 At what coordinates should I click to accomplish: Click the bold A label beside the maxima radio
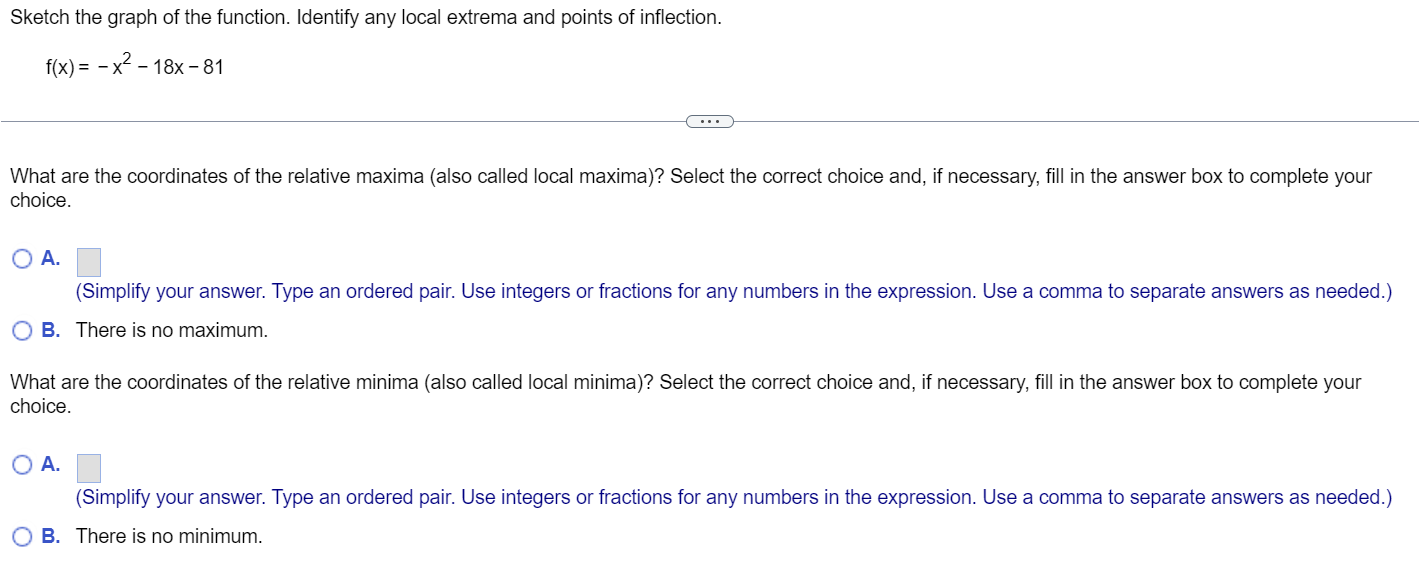point(48,258)
